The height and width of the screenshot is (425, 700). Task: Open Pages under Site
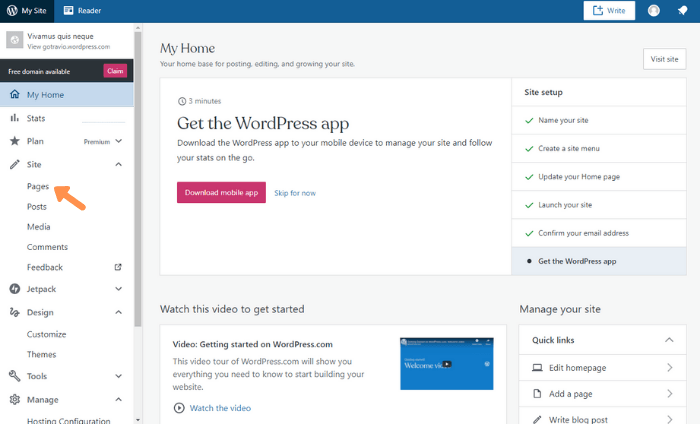point(38,187)
